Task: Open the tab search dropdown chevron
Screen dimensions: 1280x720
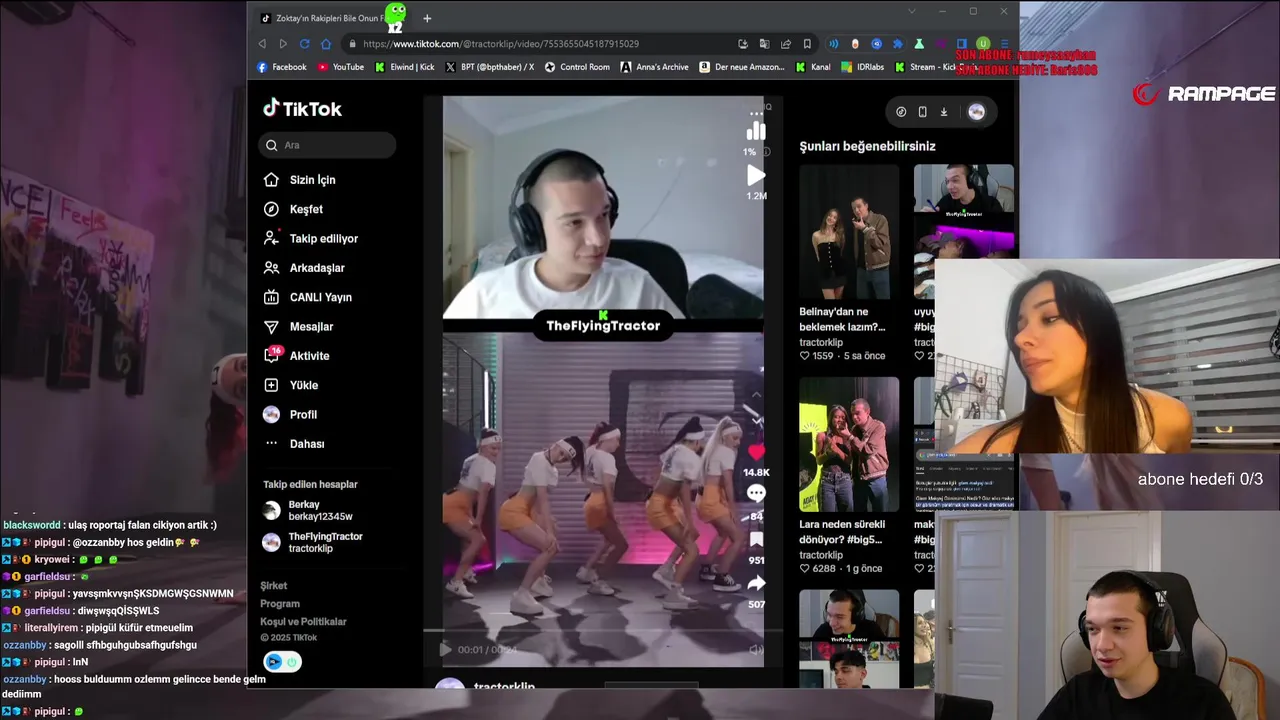Action: coord(911,11)
